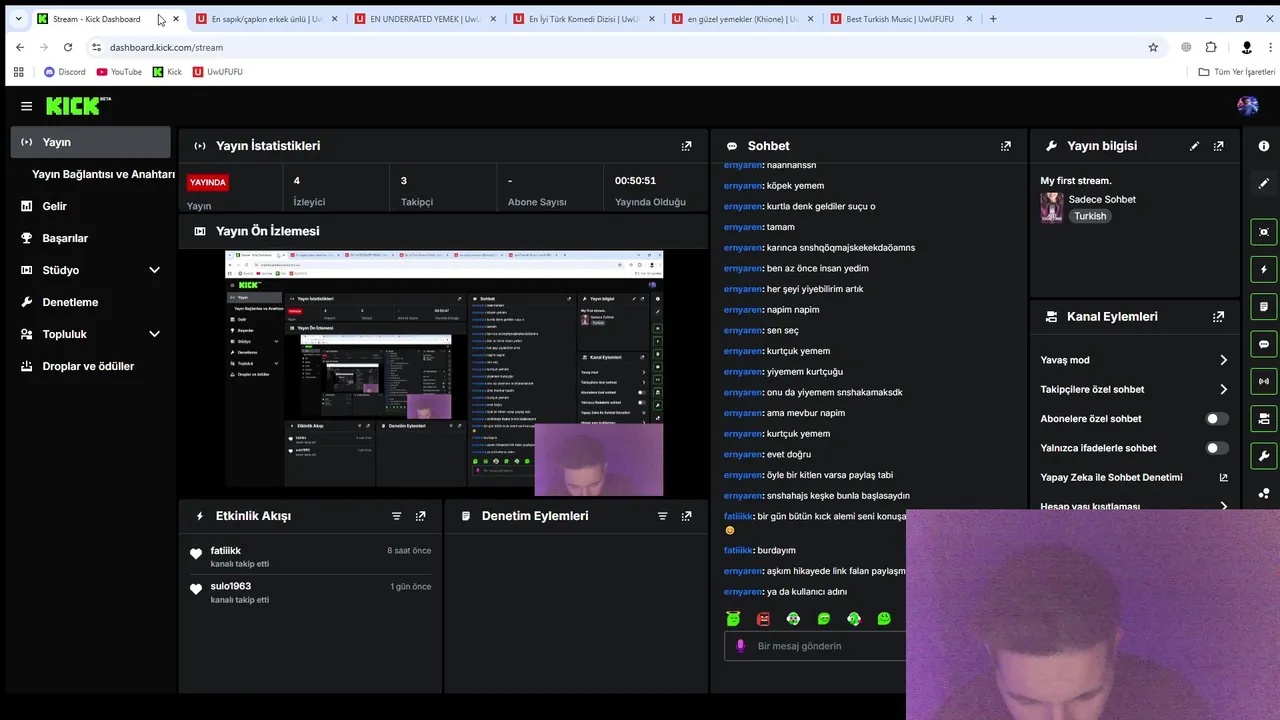The image size is (1280, 720).
Task: Edit stream info with the pencil in Yayın bilgisi
Action: 1194,146
